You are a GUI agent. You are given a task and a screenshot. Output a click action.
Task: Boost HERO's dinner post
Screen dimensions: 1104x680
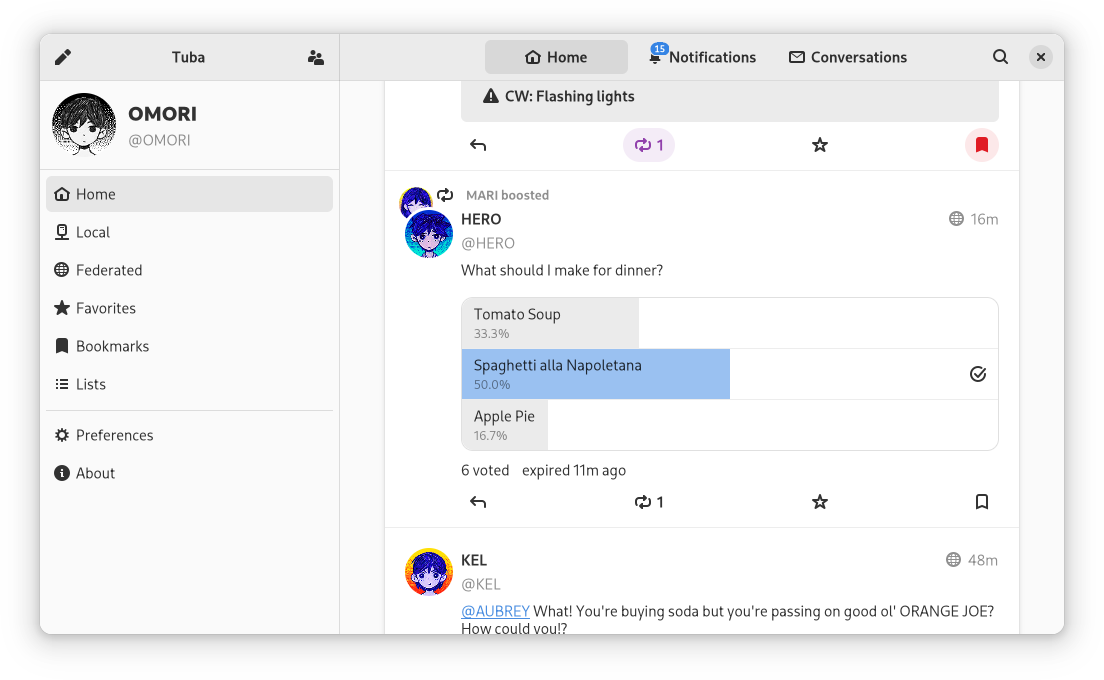coord(648,502)
